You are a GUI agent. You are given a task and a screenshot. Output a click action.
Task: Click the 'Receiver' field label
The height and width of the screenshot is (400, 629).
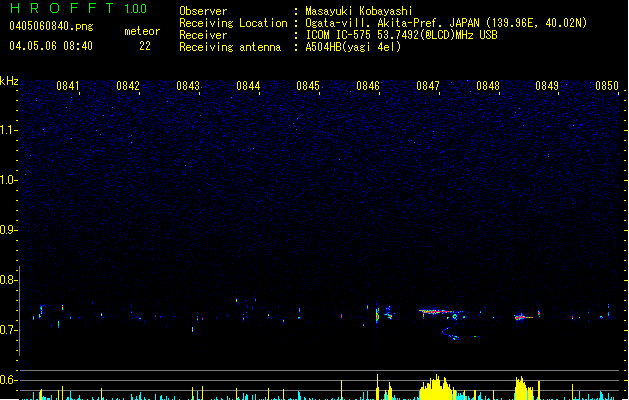(x=203, y=35)
